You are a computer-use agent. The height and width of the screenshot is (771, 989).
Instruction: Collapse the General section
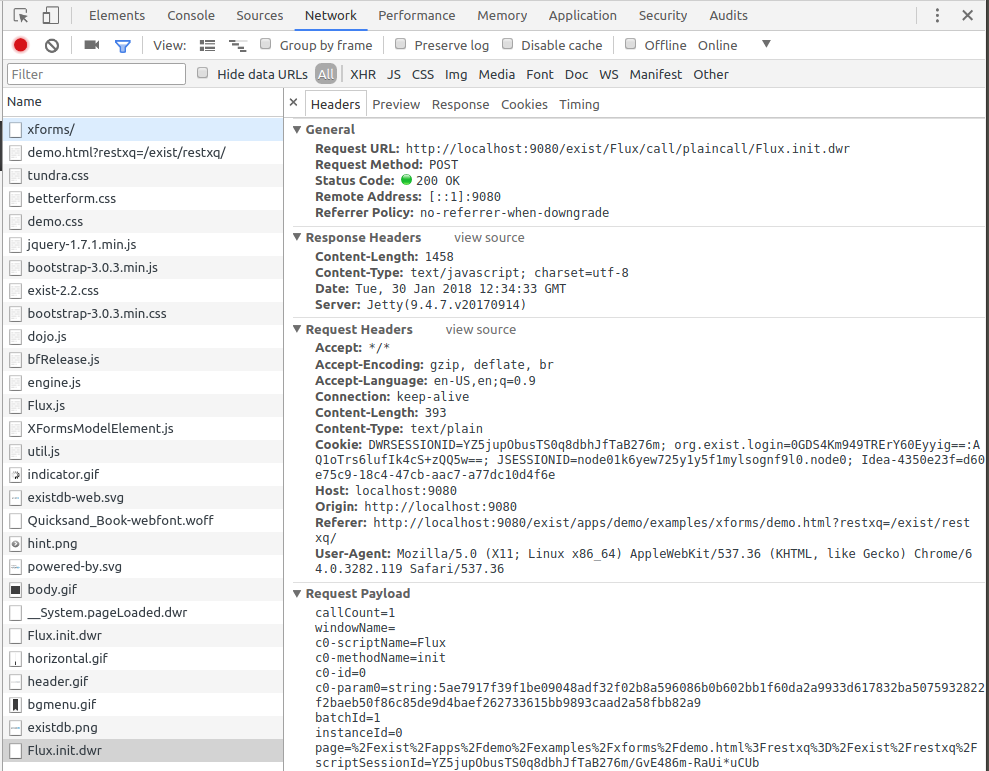pyautogui.click(x=297, y=129)
